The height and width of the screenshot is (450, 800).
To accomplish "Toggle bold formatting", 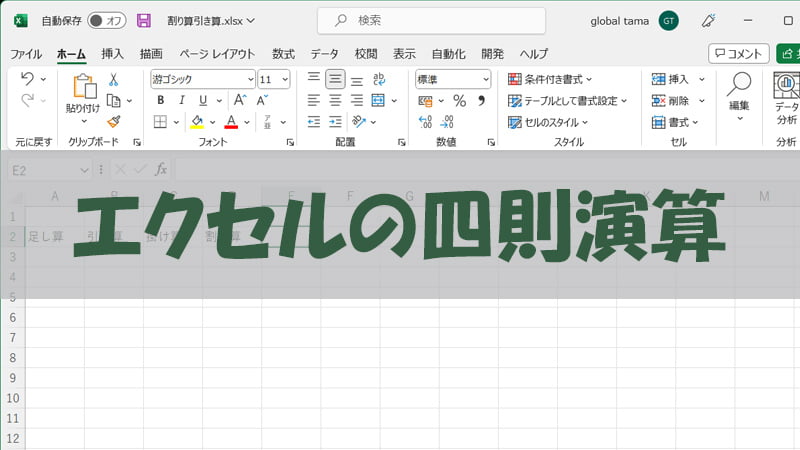I will coord(160,100).
